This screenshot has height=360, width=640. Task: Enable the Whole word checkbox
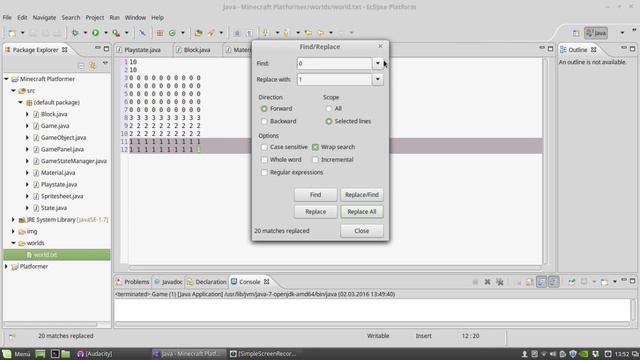tap(264, 160)
